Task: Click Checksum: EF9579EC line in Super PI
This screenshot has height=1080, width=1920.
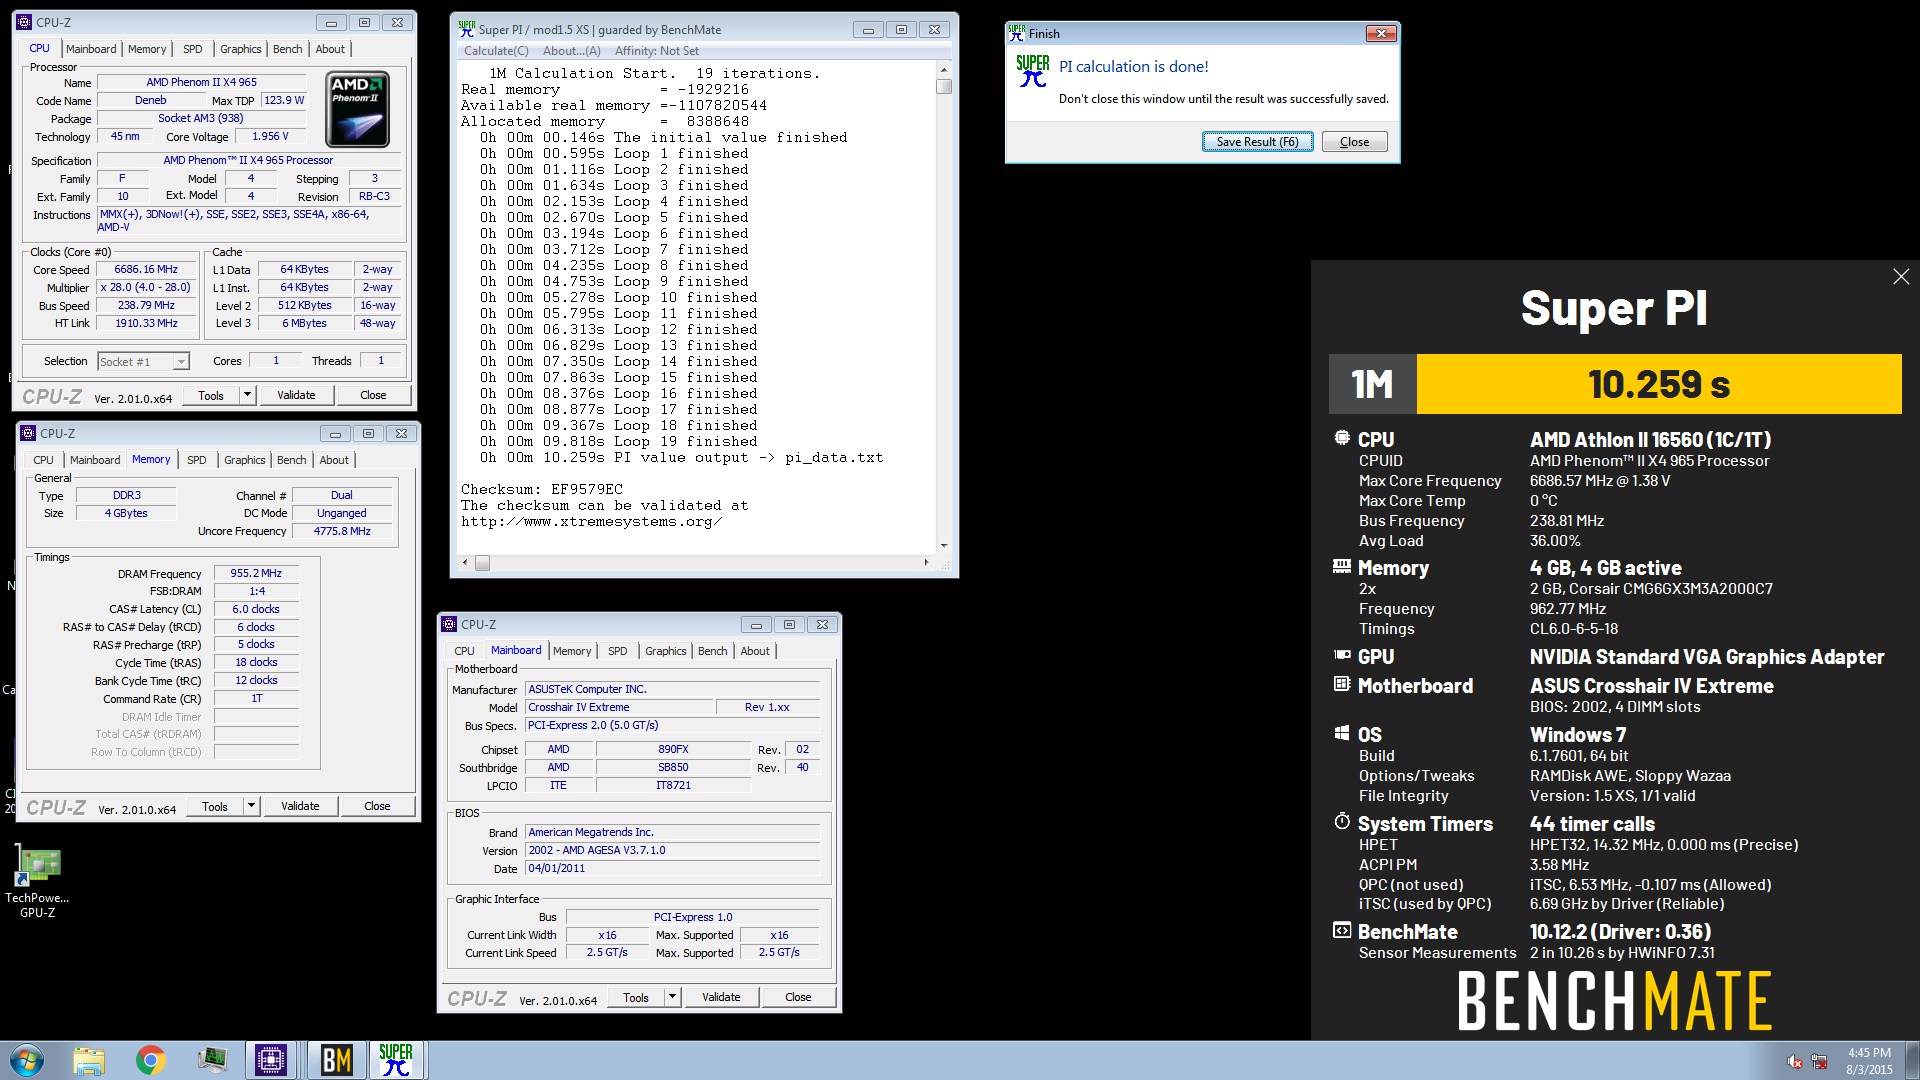Action: tap(542, 490)
